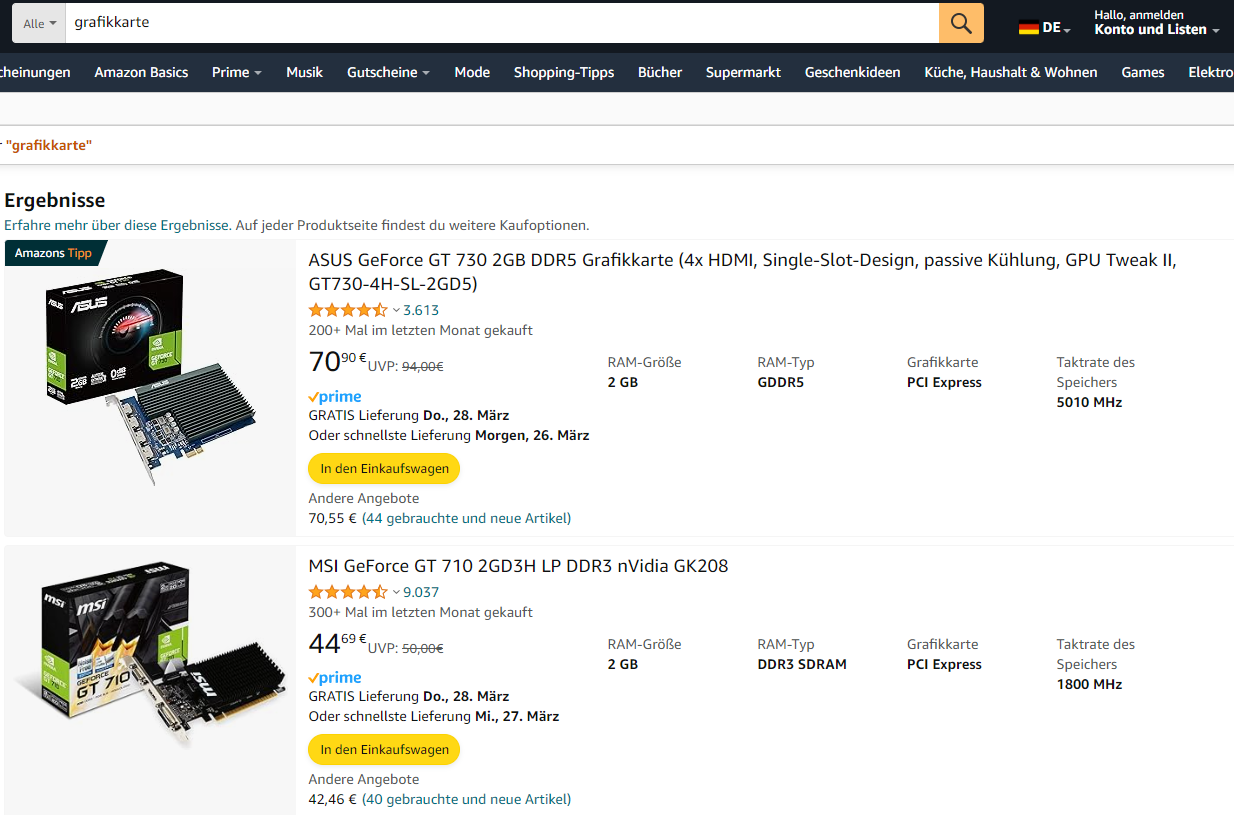Click 'Erfahre mehr über diese Ergebnisse' link

coord(116,225)
